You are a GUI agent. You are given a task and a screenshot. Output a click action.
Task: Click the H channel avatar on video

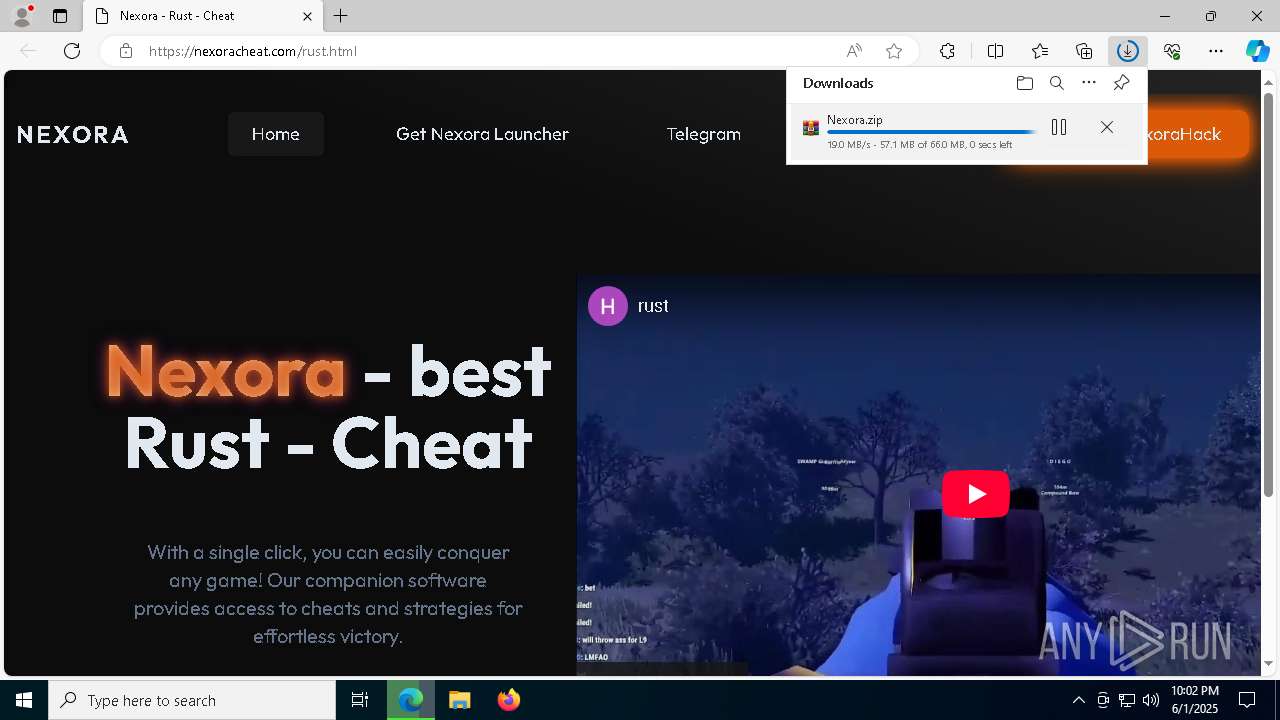coord(608,306)
